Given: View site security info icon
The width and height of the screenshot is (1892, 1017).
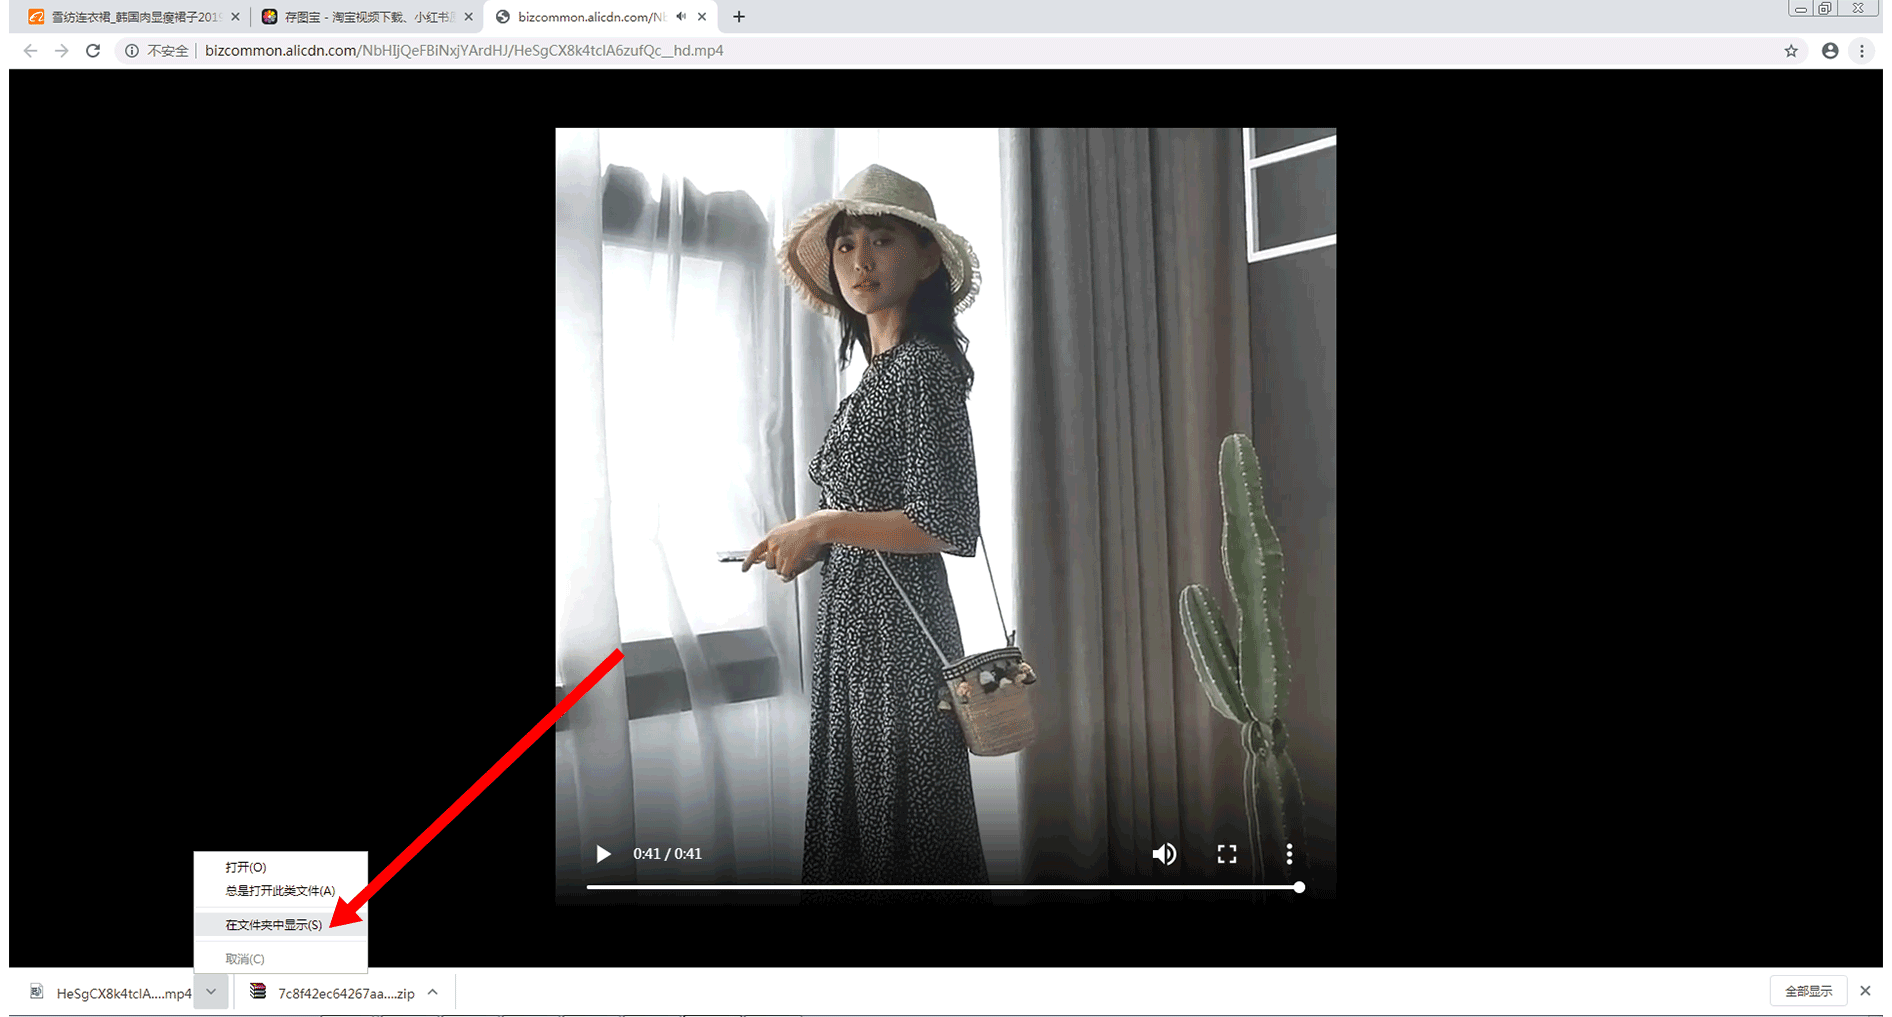Looking at the screenshot, I should click(131, 51).
